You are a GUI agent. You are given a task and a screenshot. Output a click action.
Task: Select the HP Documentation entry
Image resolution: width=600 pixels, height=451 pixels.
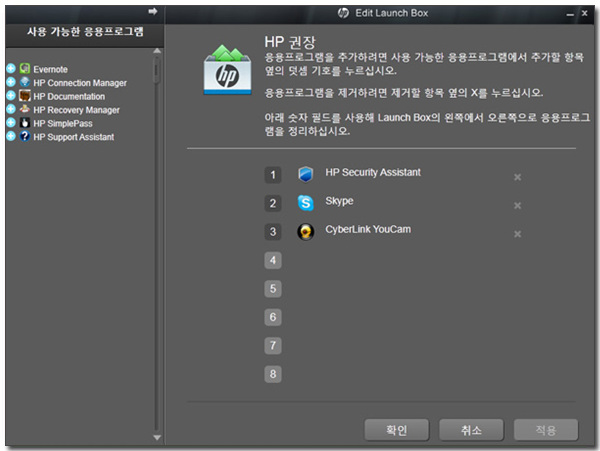point(69,96)
